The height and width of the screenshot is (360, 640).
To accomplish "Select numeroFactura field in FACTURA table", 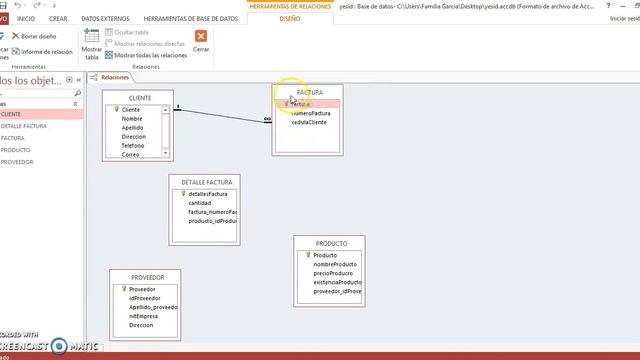I will tap(311, 113).
